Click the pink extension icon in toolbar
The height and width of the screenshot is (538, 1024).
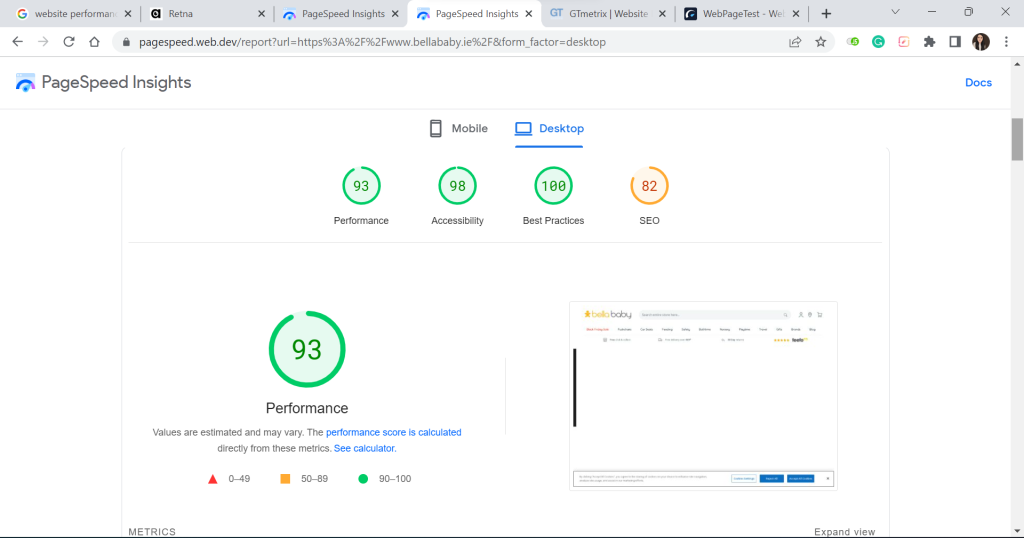pos(904,42)
